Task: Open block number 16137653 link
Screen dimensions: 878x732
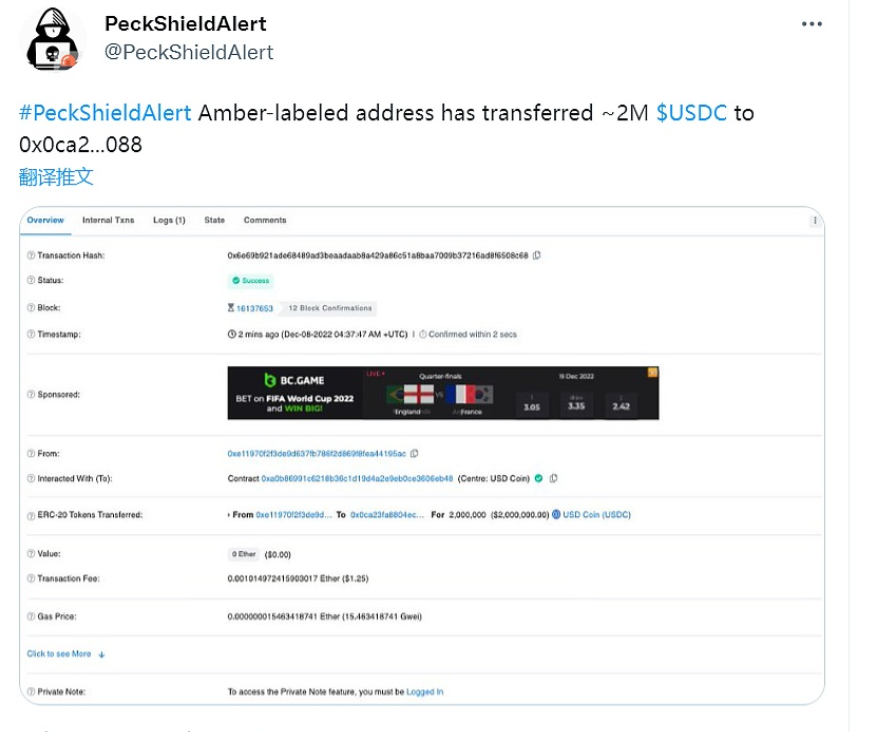Action: click(x=255, y=308)
